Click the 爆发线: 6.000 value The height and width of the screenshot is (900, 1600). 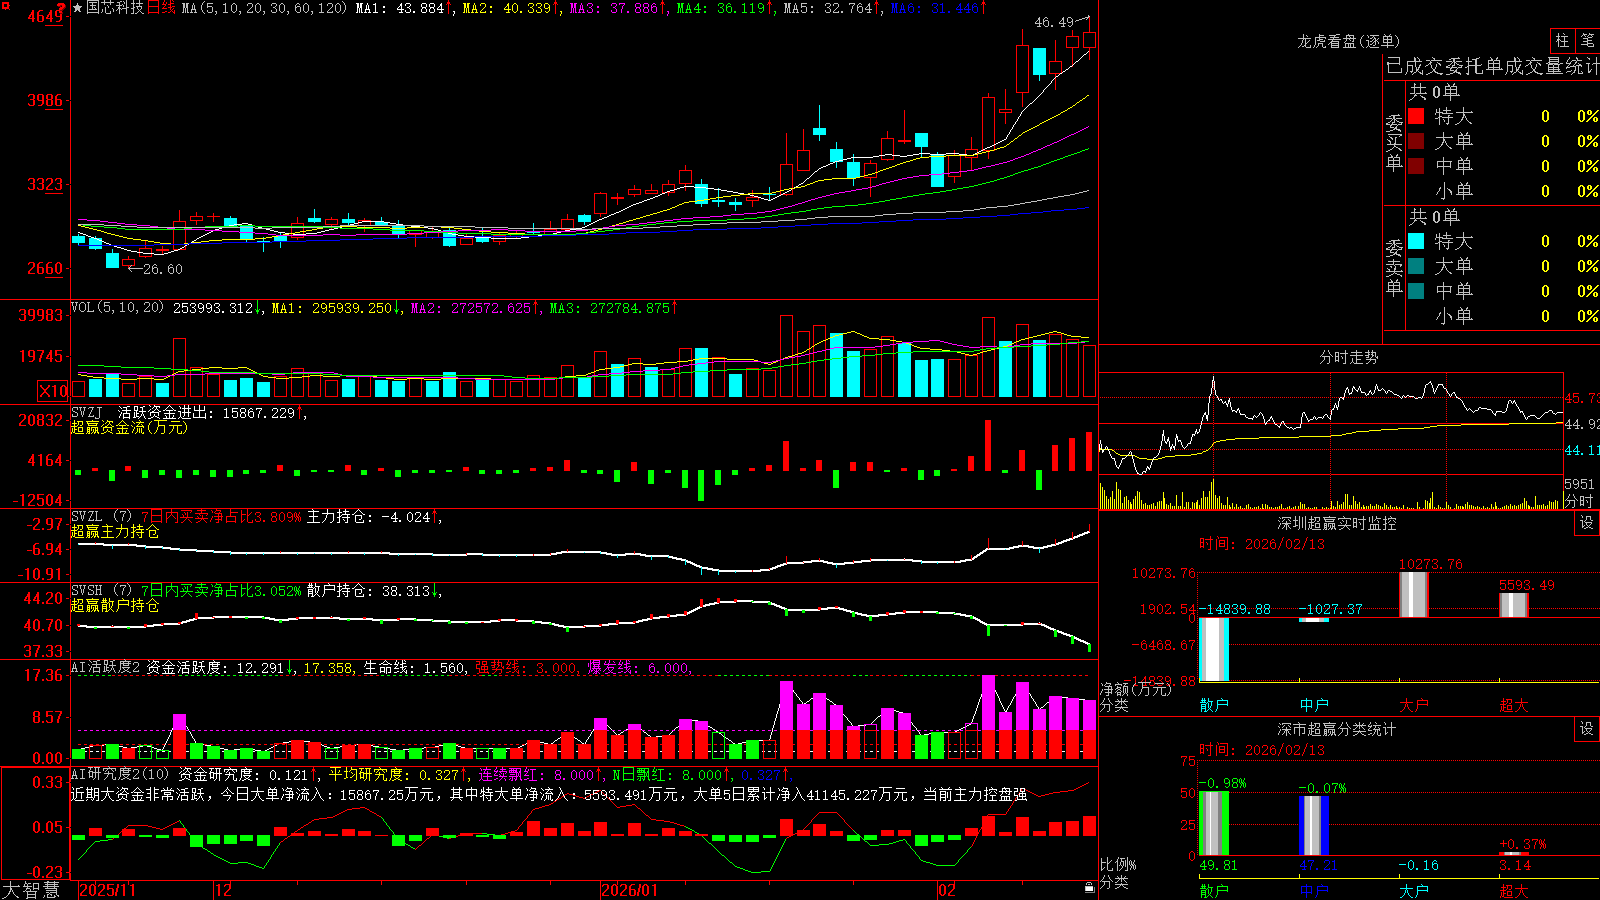tap(638, 668)
